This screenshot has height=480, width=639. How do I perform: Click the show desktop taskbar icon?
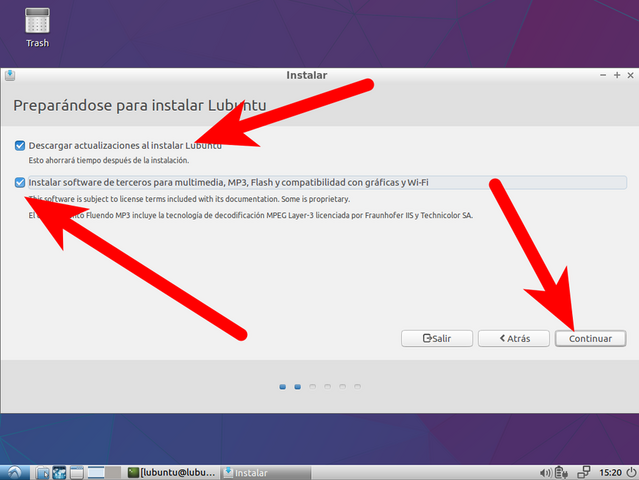tap(76, 473)
